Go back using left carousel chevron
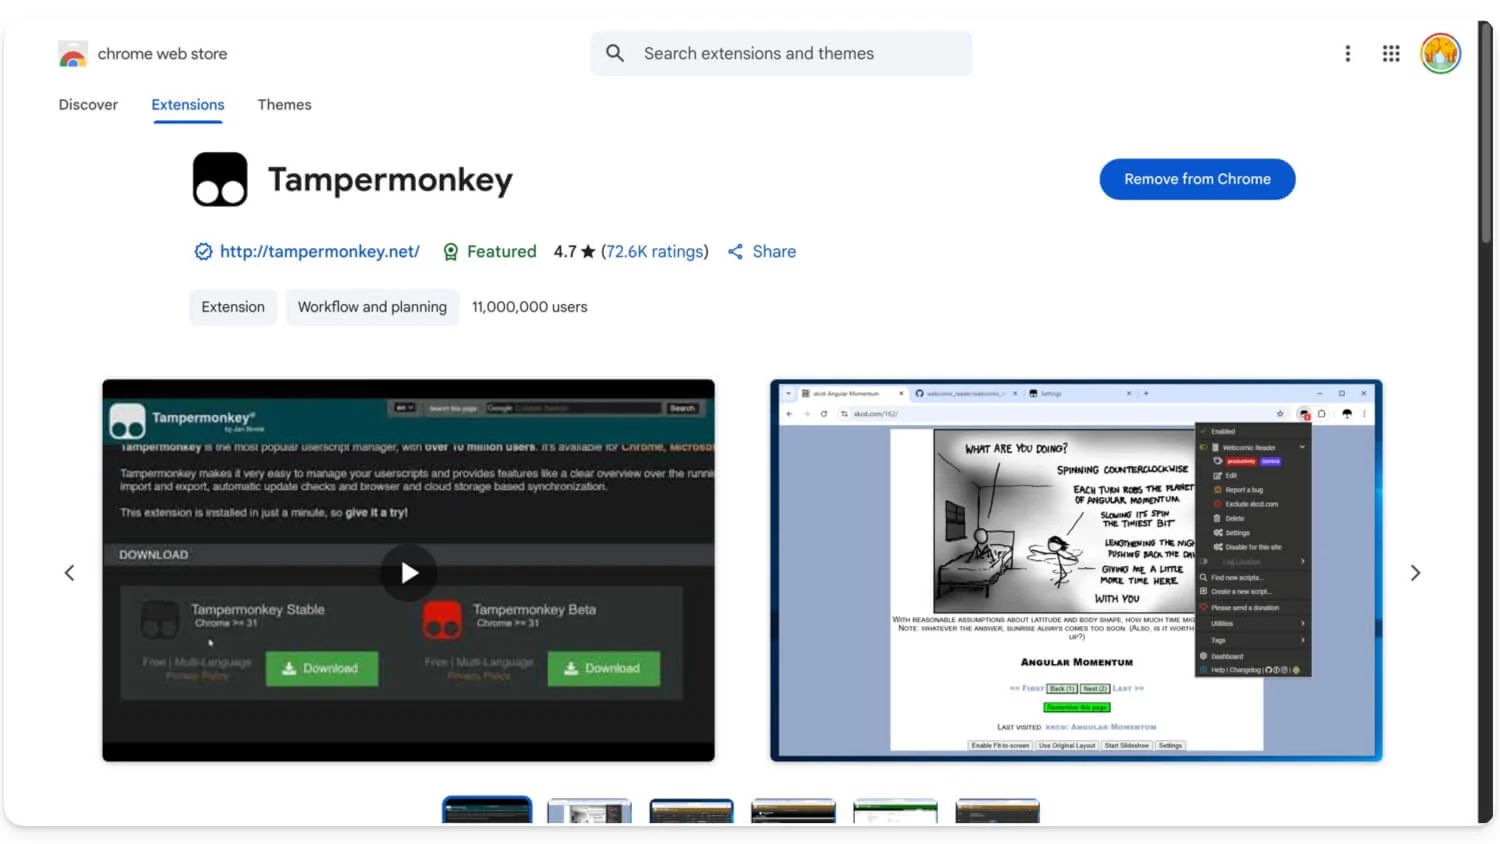 (69, 572)
